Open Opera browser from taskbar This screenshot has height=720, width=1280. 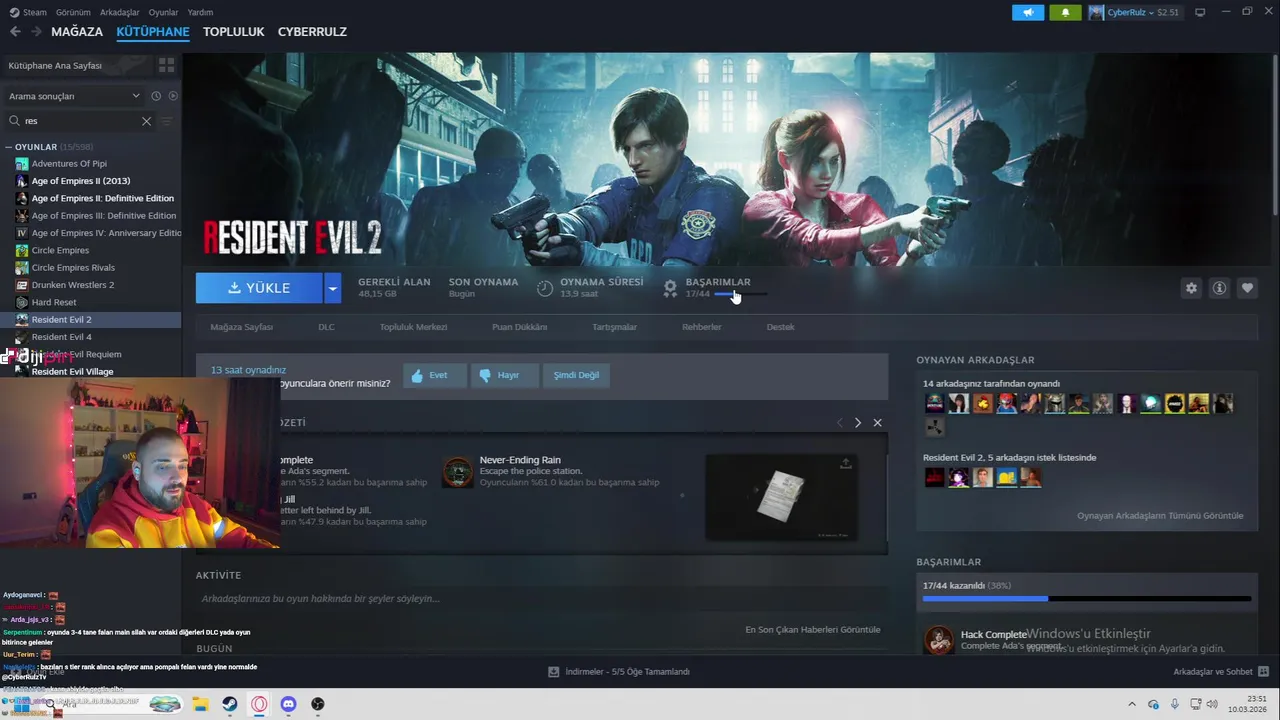click(x=259, y=704)
